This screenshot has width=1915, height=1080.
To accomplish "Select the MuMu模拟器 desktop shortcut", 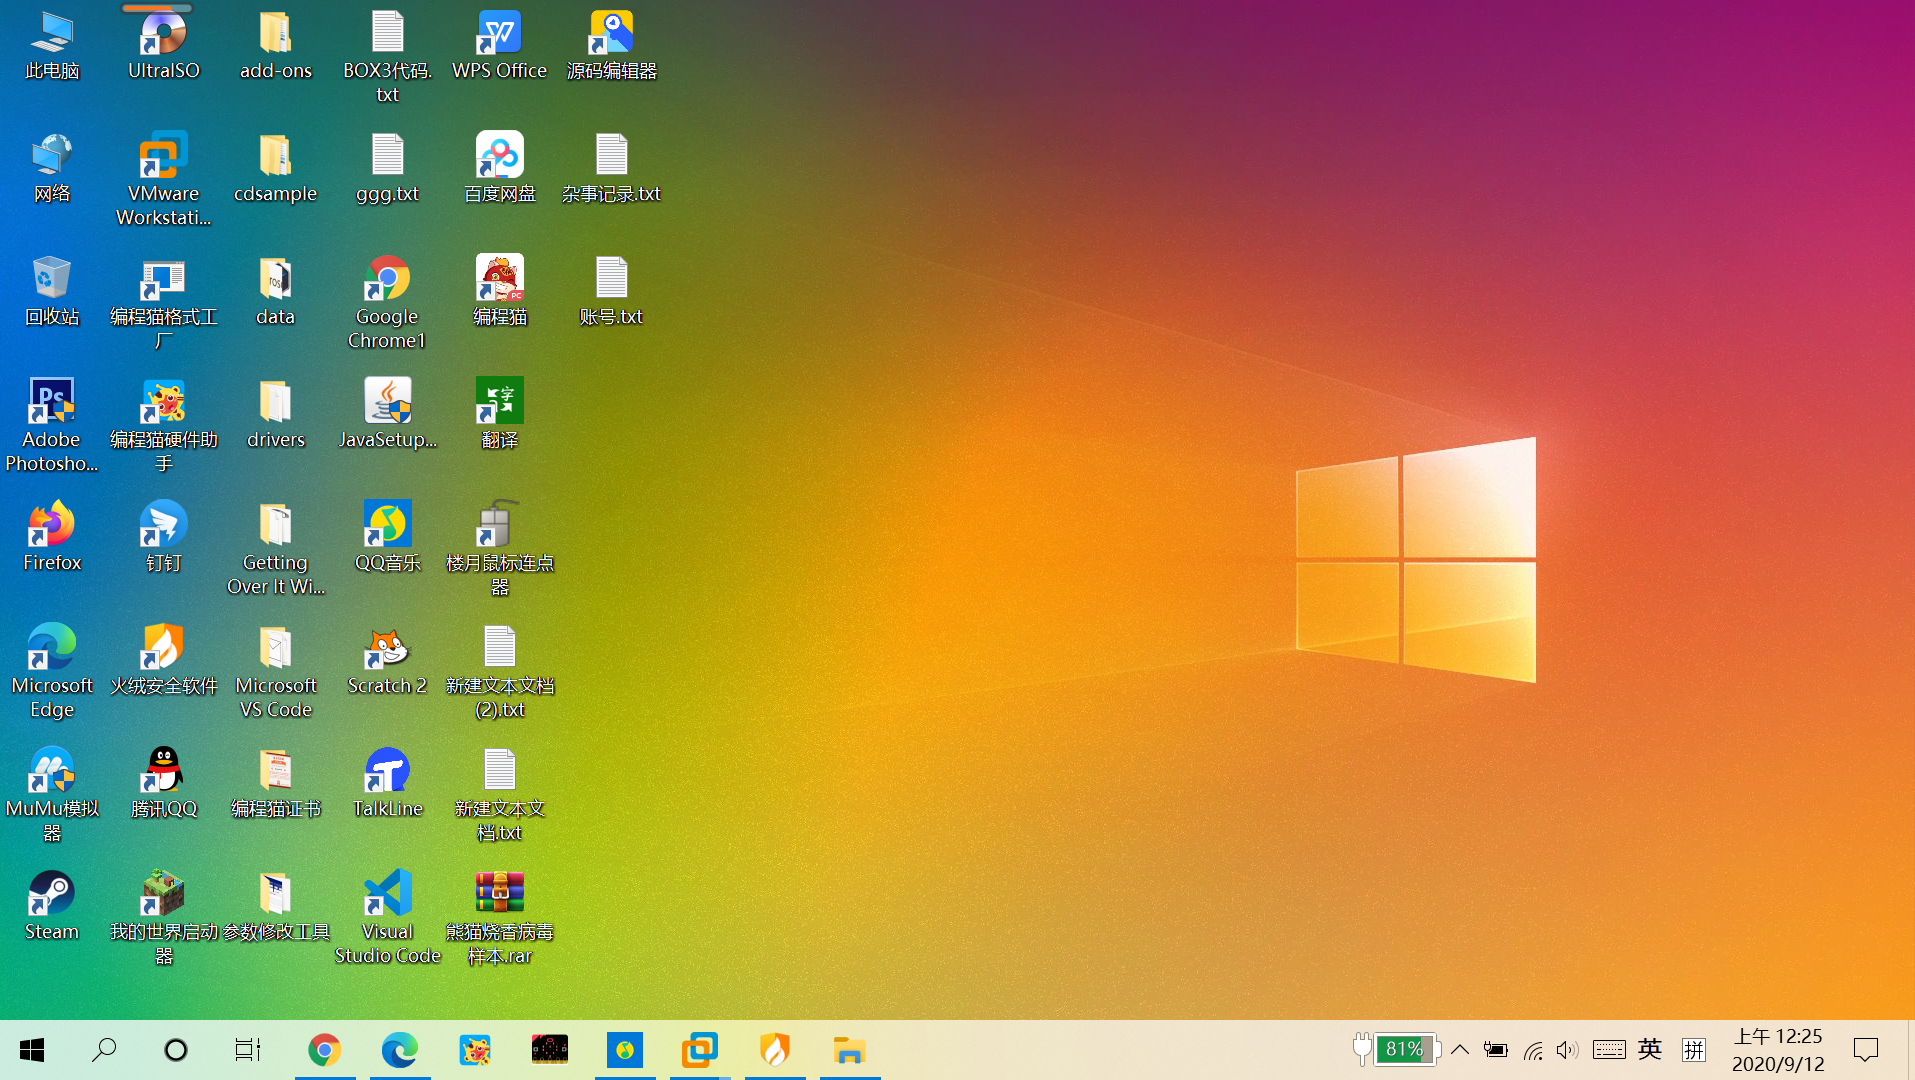I will coord(52,795).
